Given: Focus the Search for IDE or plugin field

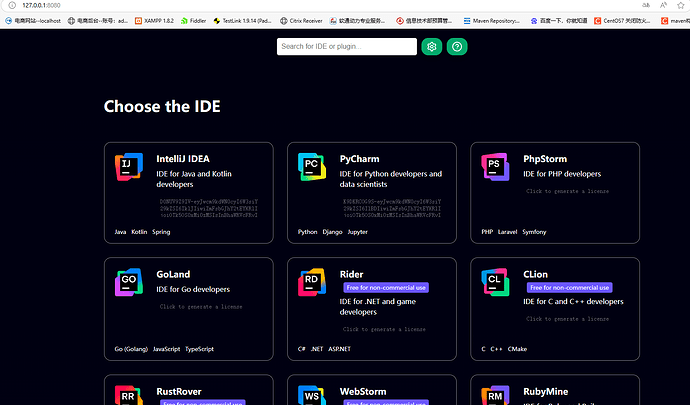Looking at the screenshot, I should [347, 47].
